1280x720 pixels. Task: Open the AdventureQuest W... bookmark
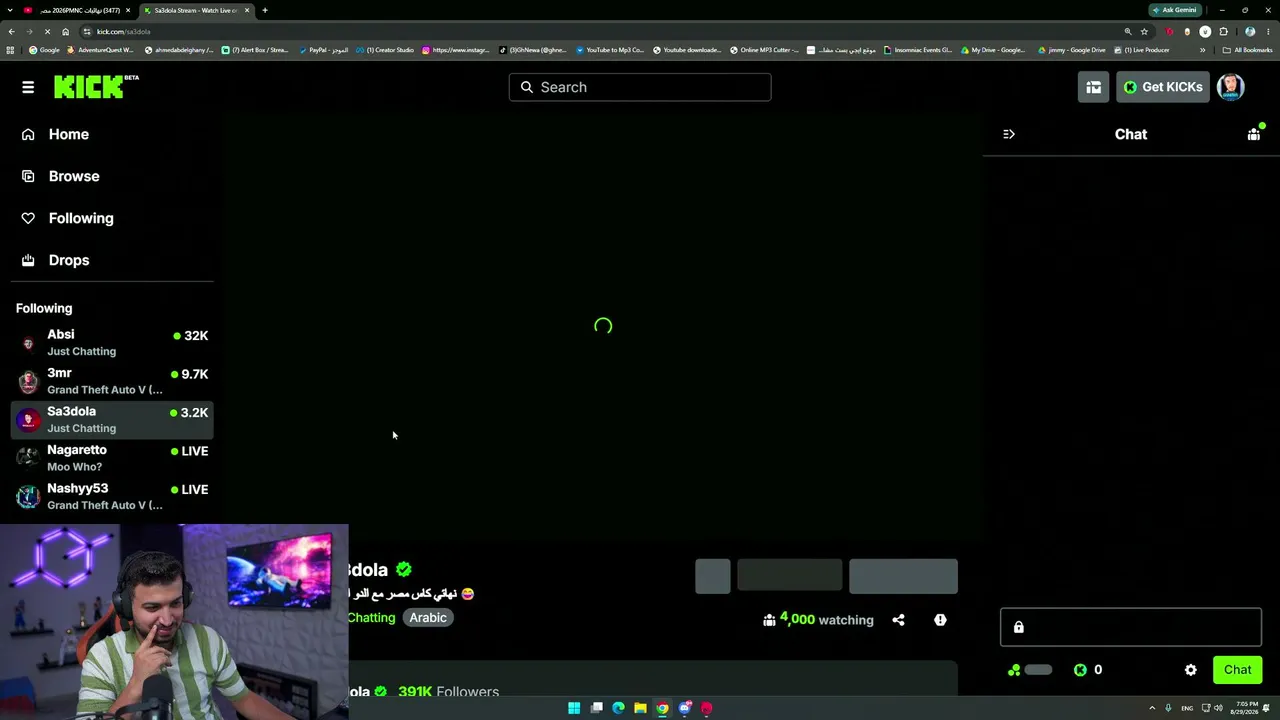[x=100, y=50]
